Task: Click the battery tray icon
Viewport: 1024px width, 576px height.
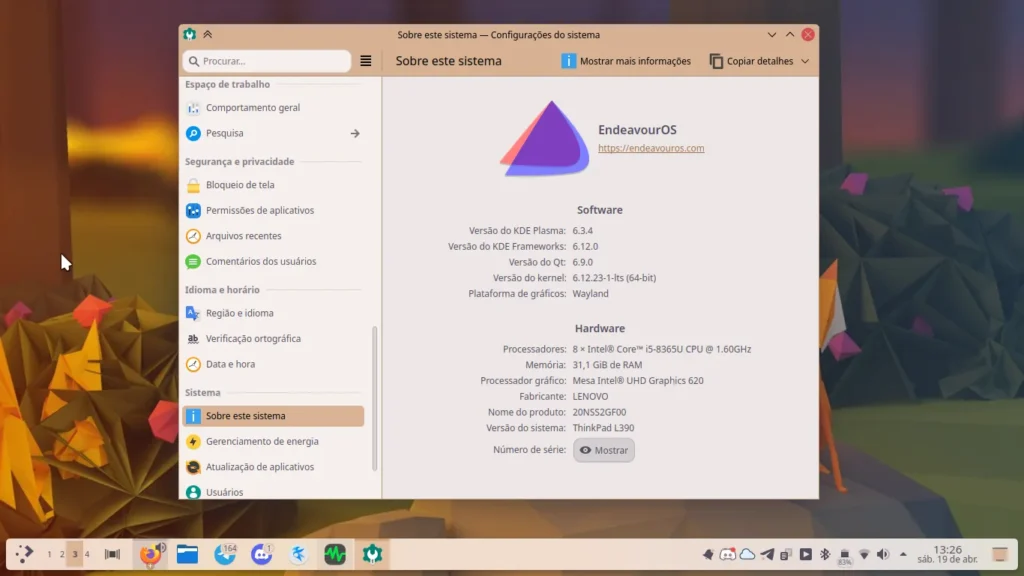Action: pos(844,556)
